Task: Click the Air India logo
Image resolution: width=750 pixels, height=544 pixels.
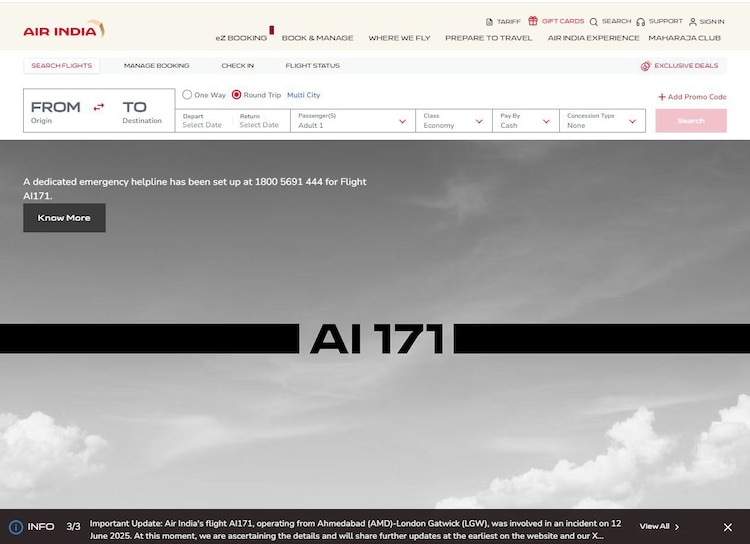Action: coord(63,30)
